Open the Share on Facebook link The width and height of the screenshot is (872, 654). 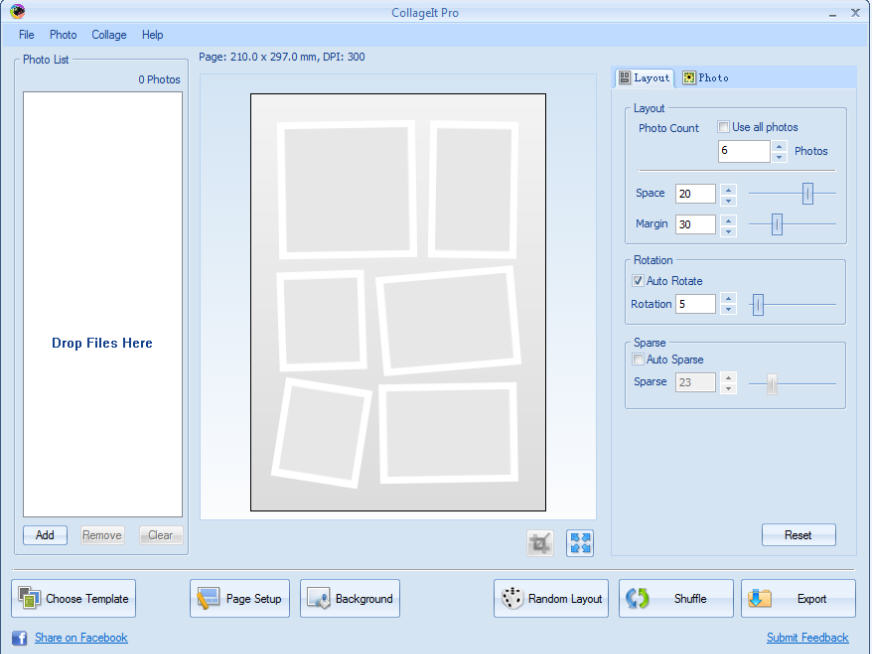(x=81, y=638)
